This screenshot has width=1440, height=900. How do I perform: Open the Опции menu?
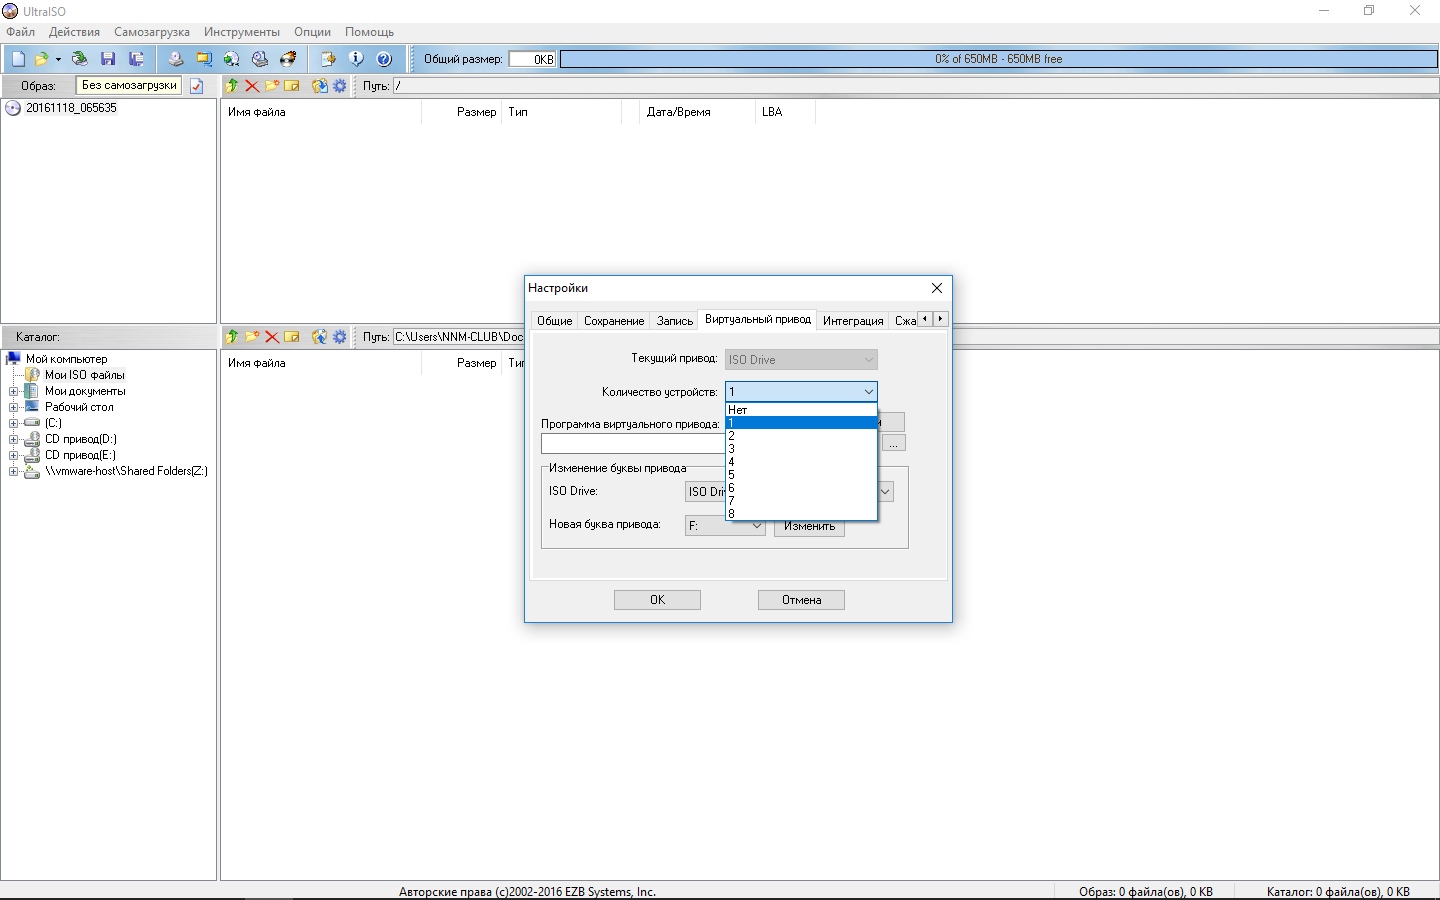[x=312, y=32]
